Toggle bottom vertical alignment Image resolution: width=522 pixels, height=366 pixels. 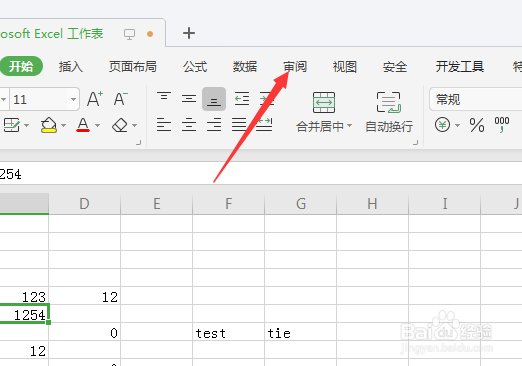pos(214,99)
